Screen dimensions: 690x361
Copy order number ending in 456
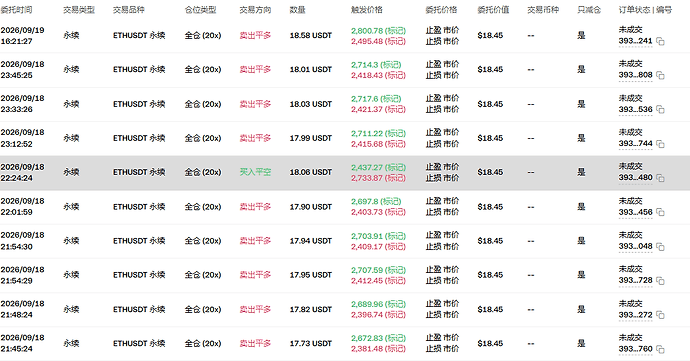tap(661, 212)
